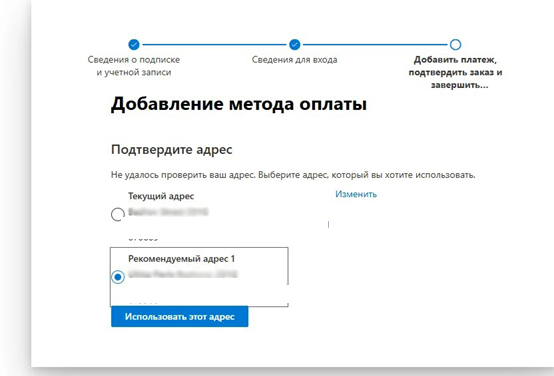
Task: Select the current address radio button
Action: (118, 214)
